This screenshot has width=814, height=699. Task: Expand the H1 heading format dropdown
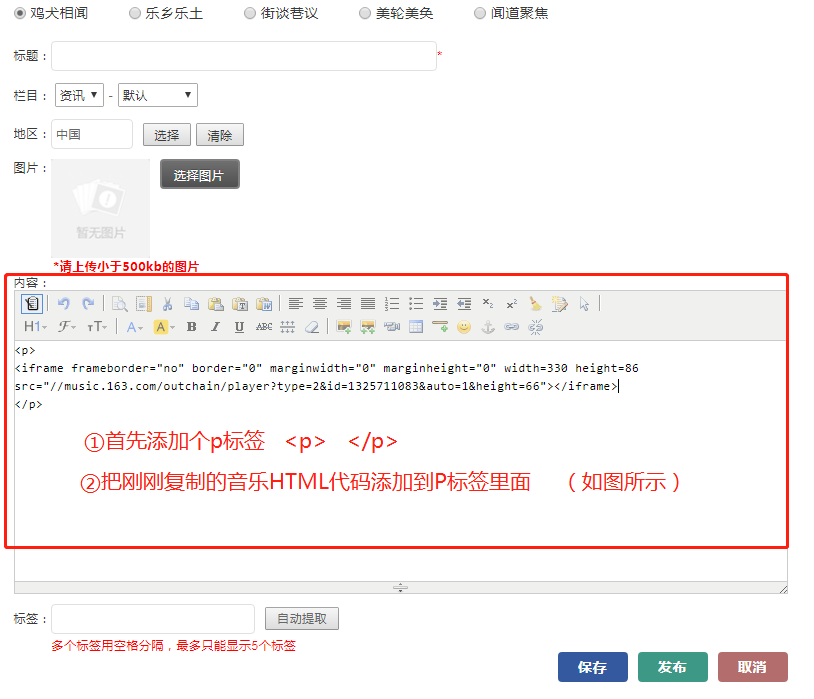coord(35,327)
